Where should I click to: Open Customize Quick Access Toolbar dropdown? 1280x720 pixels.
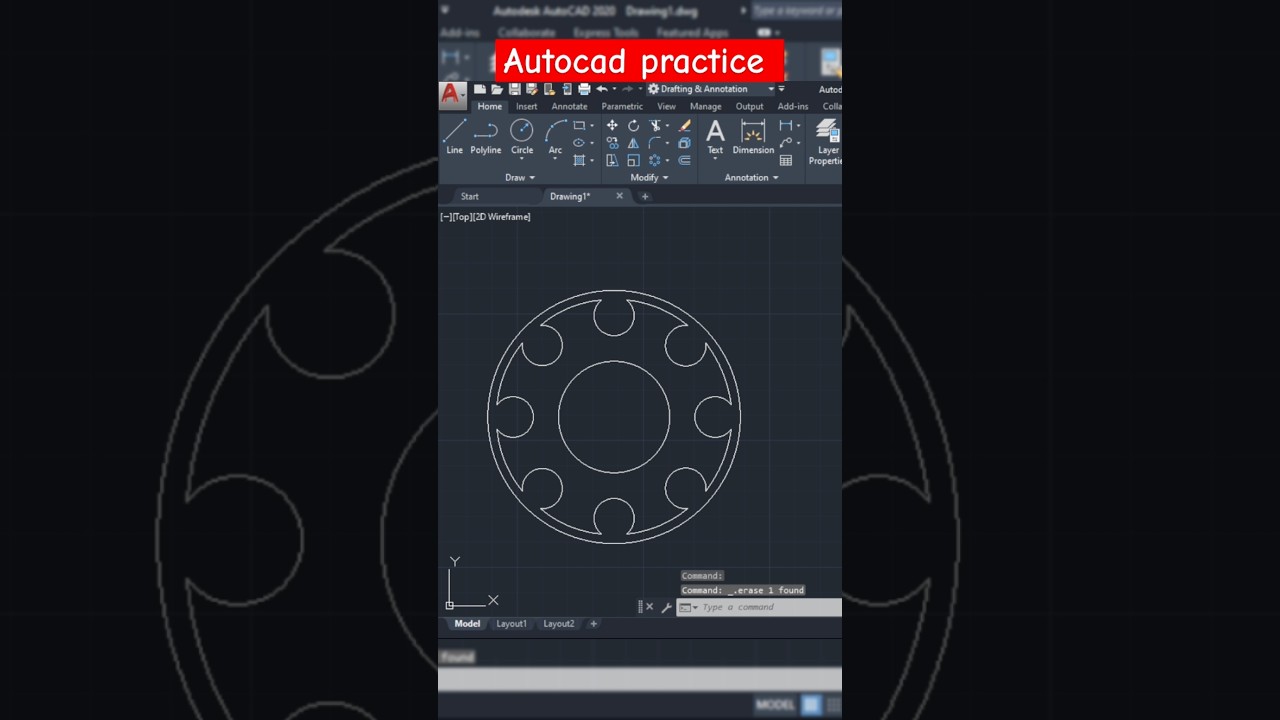click(x=781, y=89)
